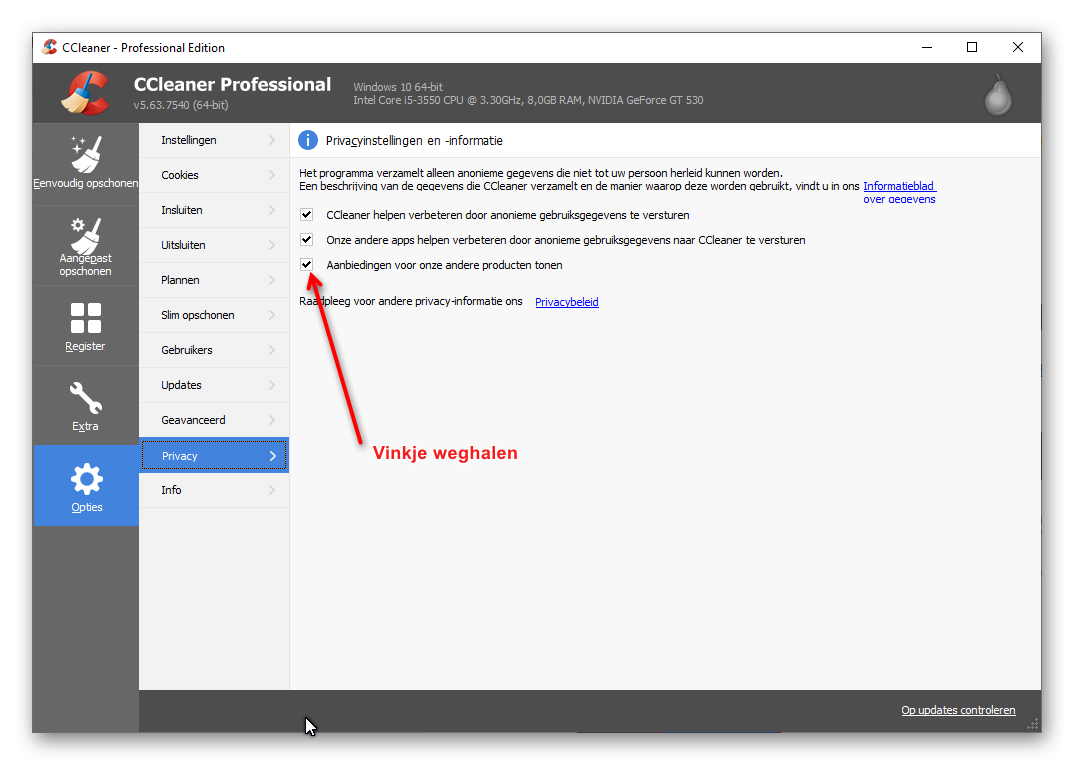The image size is (1074, 765).
Task: Select the Opties gear icon
Action: click(86, 479)
